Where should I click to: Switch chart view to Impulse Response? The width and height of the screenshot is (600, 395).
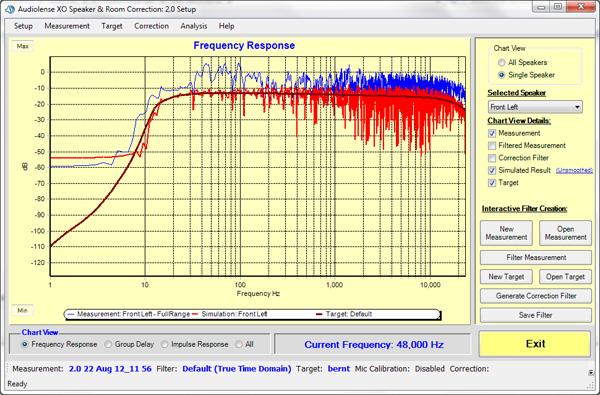click(165, 344)
